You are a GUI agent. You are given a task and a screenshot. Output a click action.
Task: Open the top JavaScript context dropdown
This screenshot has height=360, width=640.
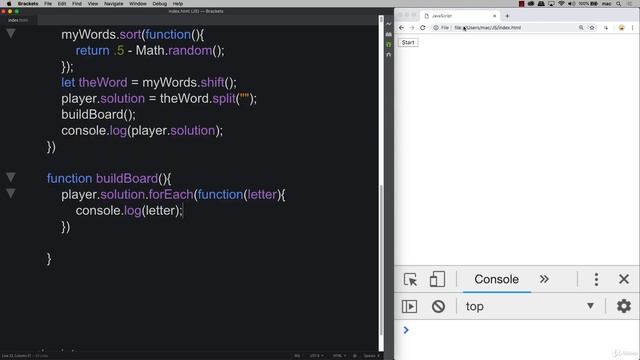click(x=530, y=306)
